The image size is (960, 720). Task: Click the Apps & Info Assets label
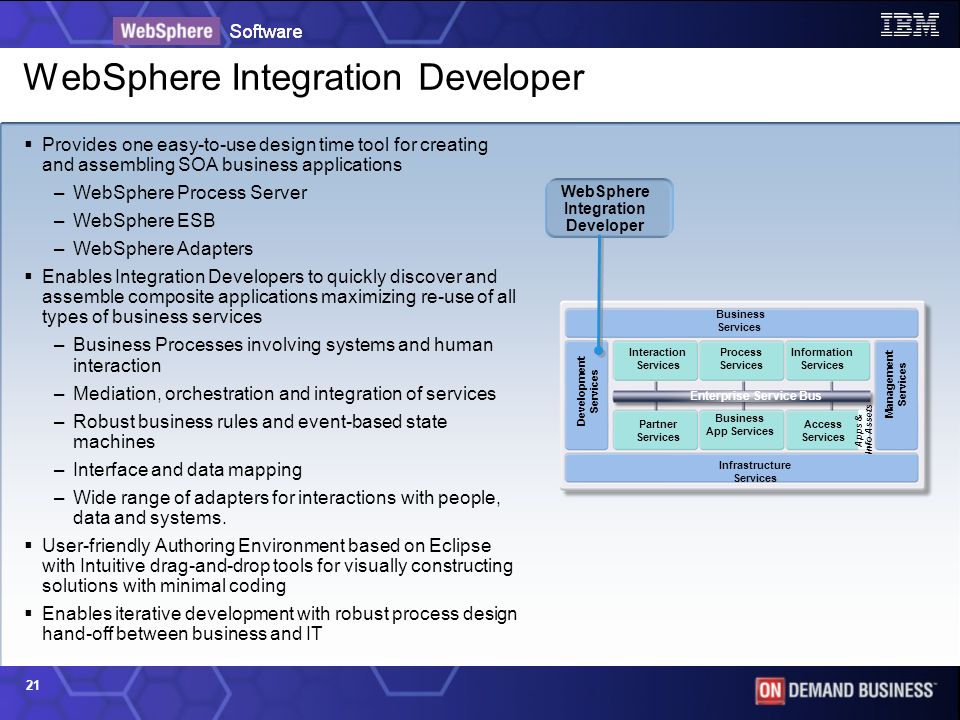coord(864,429)
